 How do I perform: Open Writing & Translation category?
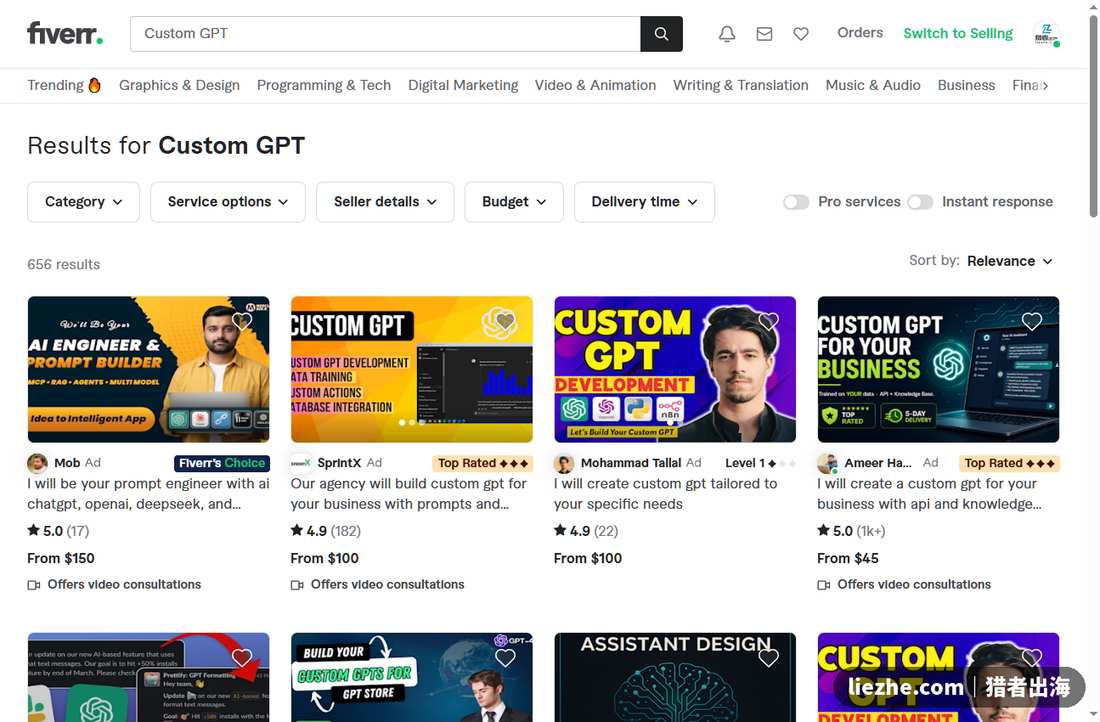tap(741, 85)
